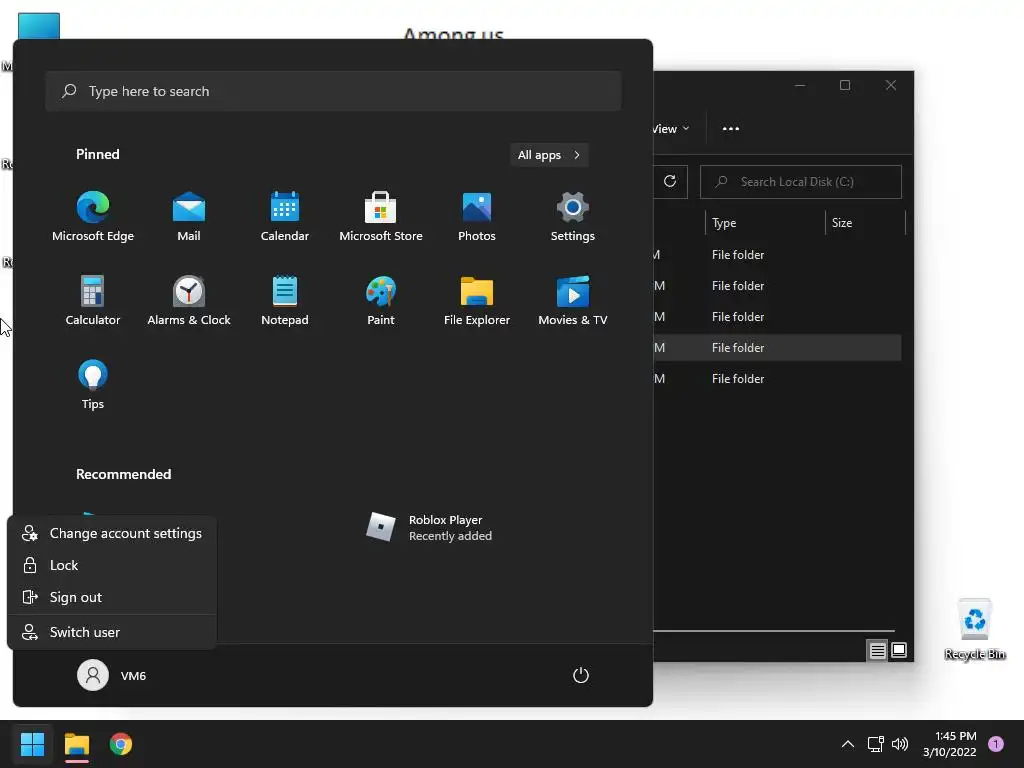Click refresh button in File Explorer

click(670, 182)
